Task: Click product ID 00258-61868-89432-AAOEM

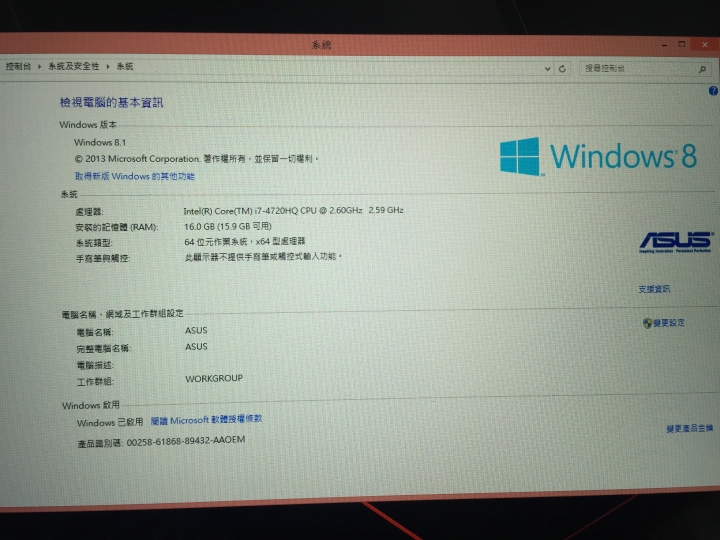Action: [x=186, y=440]
